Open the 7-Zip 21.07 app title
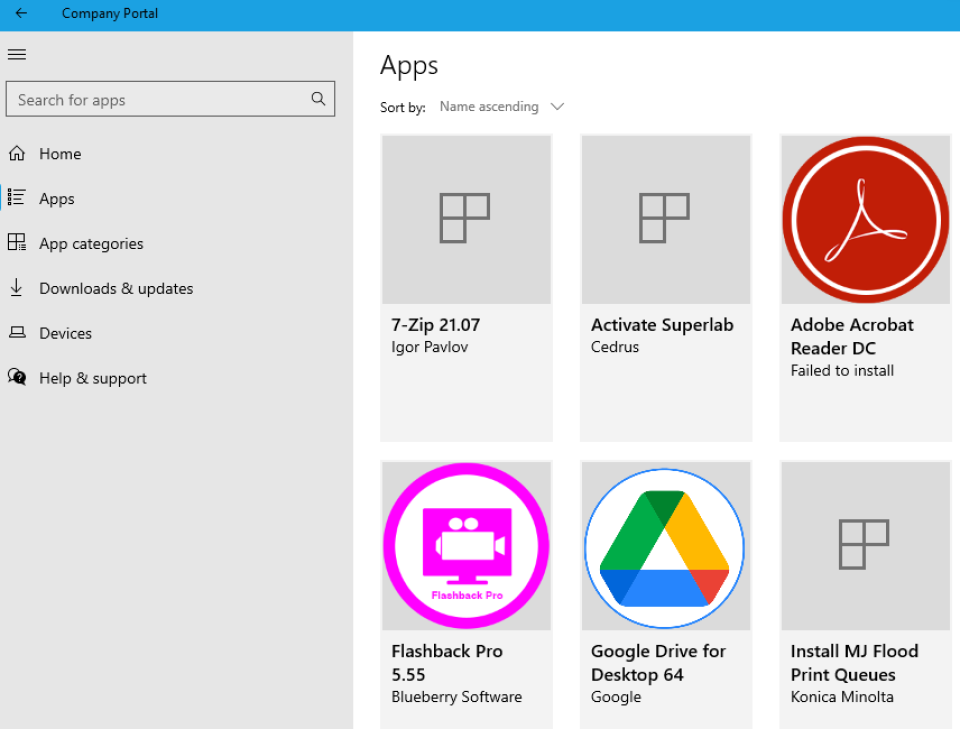 (436, 324)
